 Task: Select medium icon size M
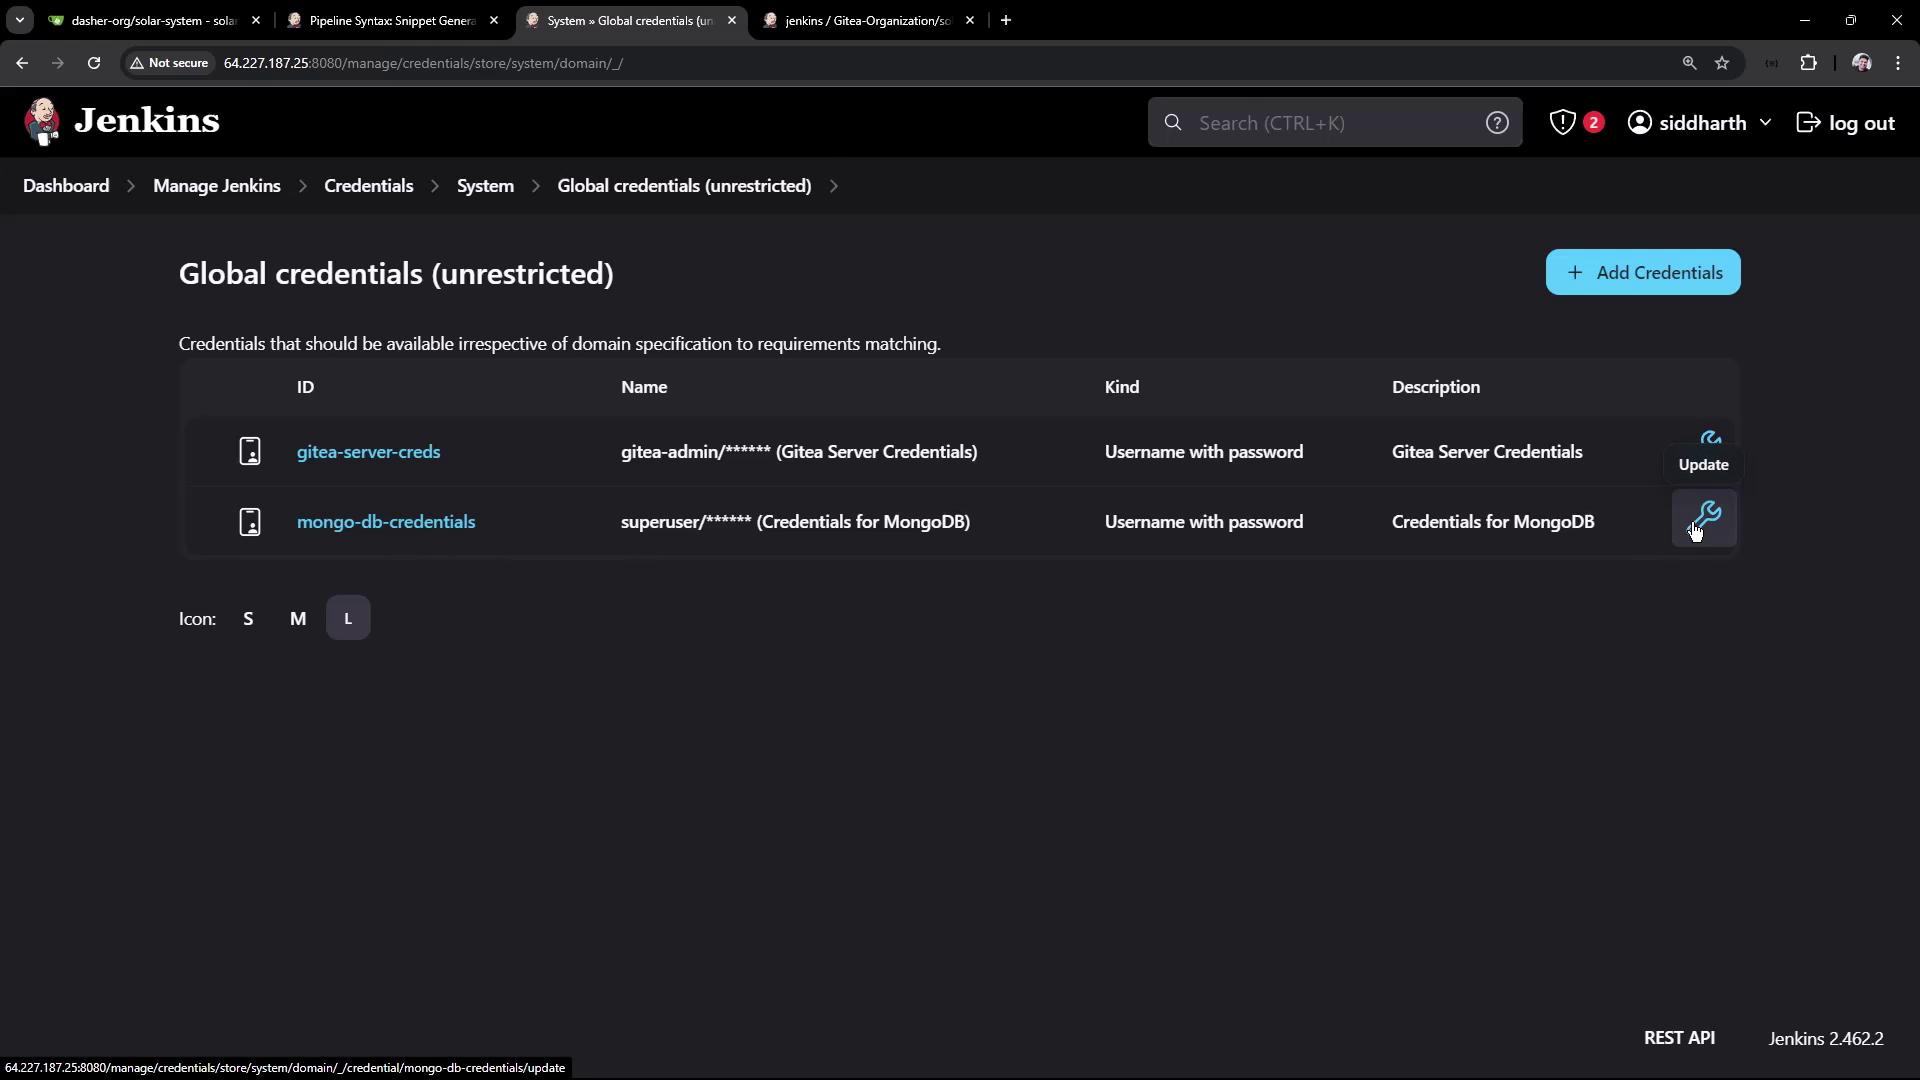[298, 618]
